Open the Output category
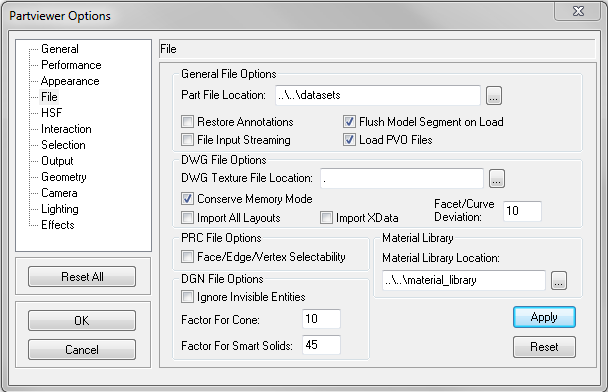Viewport: 608px width, 392px height. click(x=57, y=161)
